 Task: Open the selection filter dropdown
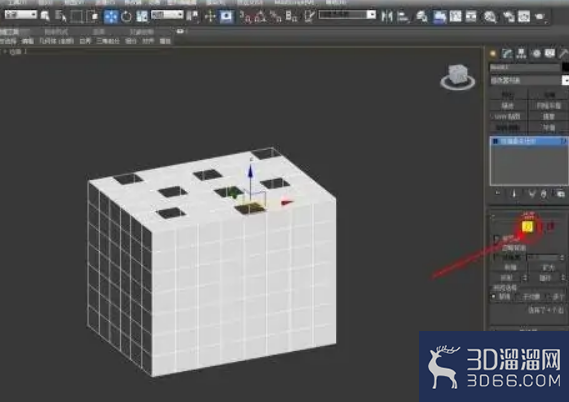21,15
